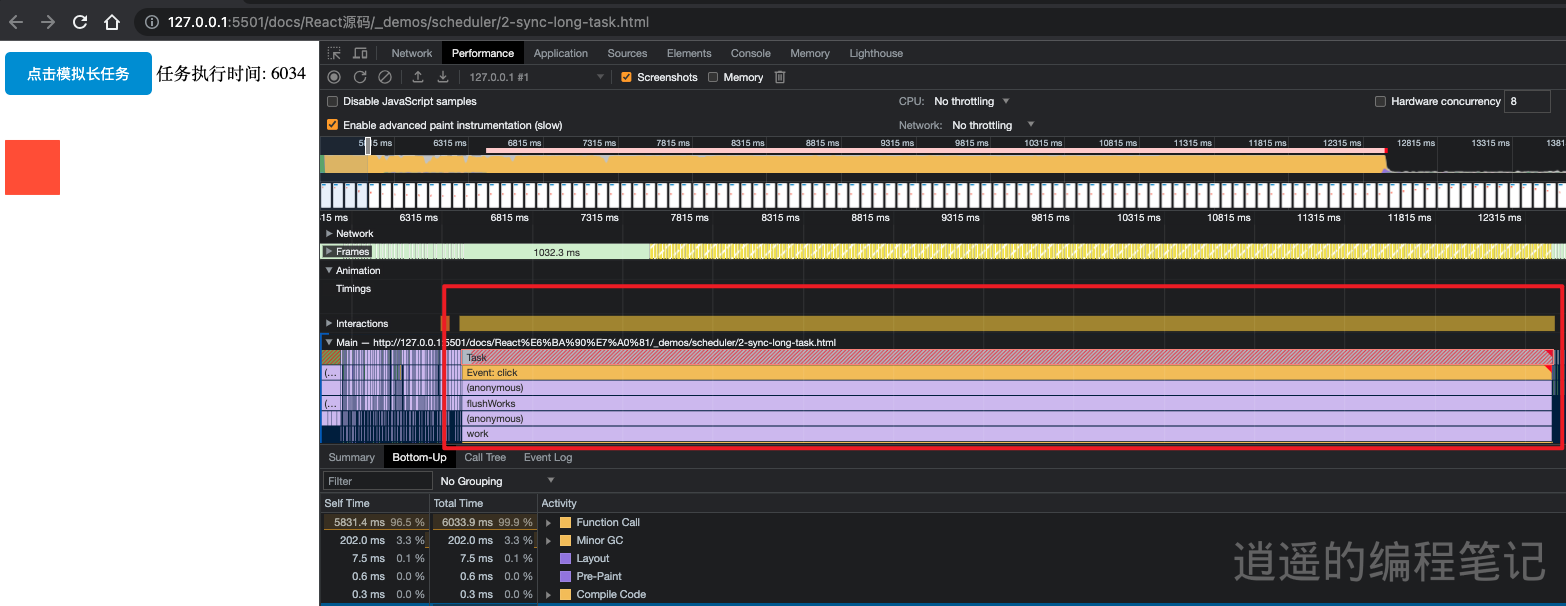Click the Filter input field
This screenshot has width=1566, height=606.
tap(378, 481)
